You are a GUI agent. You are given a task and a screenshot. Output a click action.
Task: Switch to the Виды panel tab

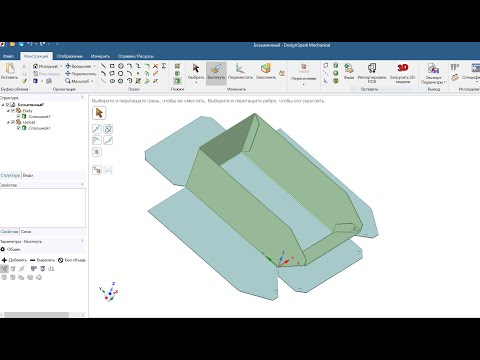[x=28, y=175]
